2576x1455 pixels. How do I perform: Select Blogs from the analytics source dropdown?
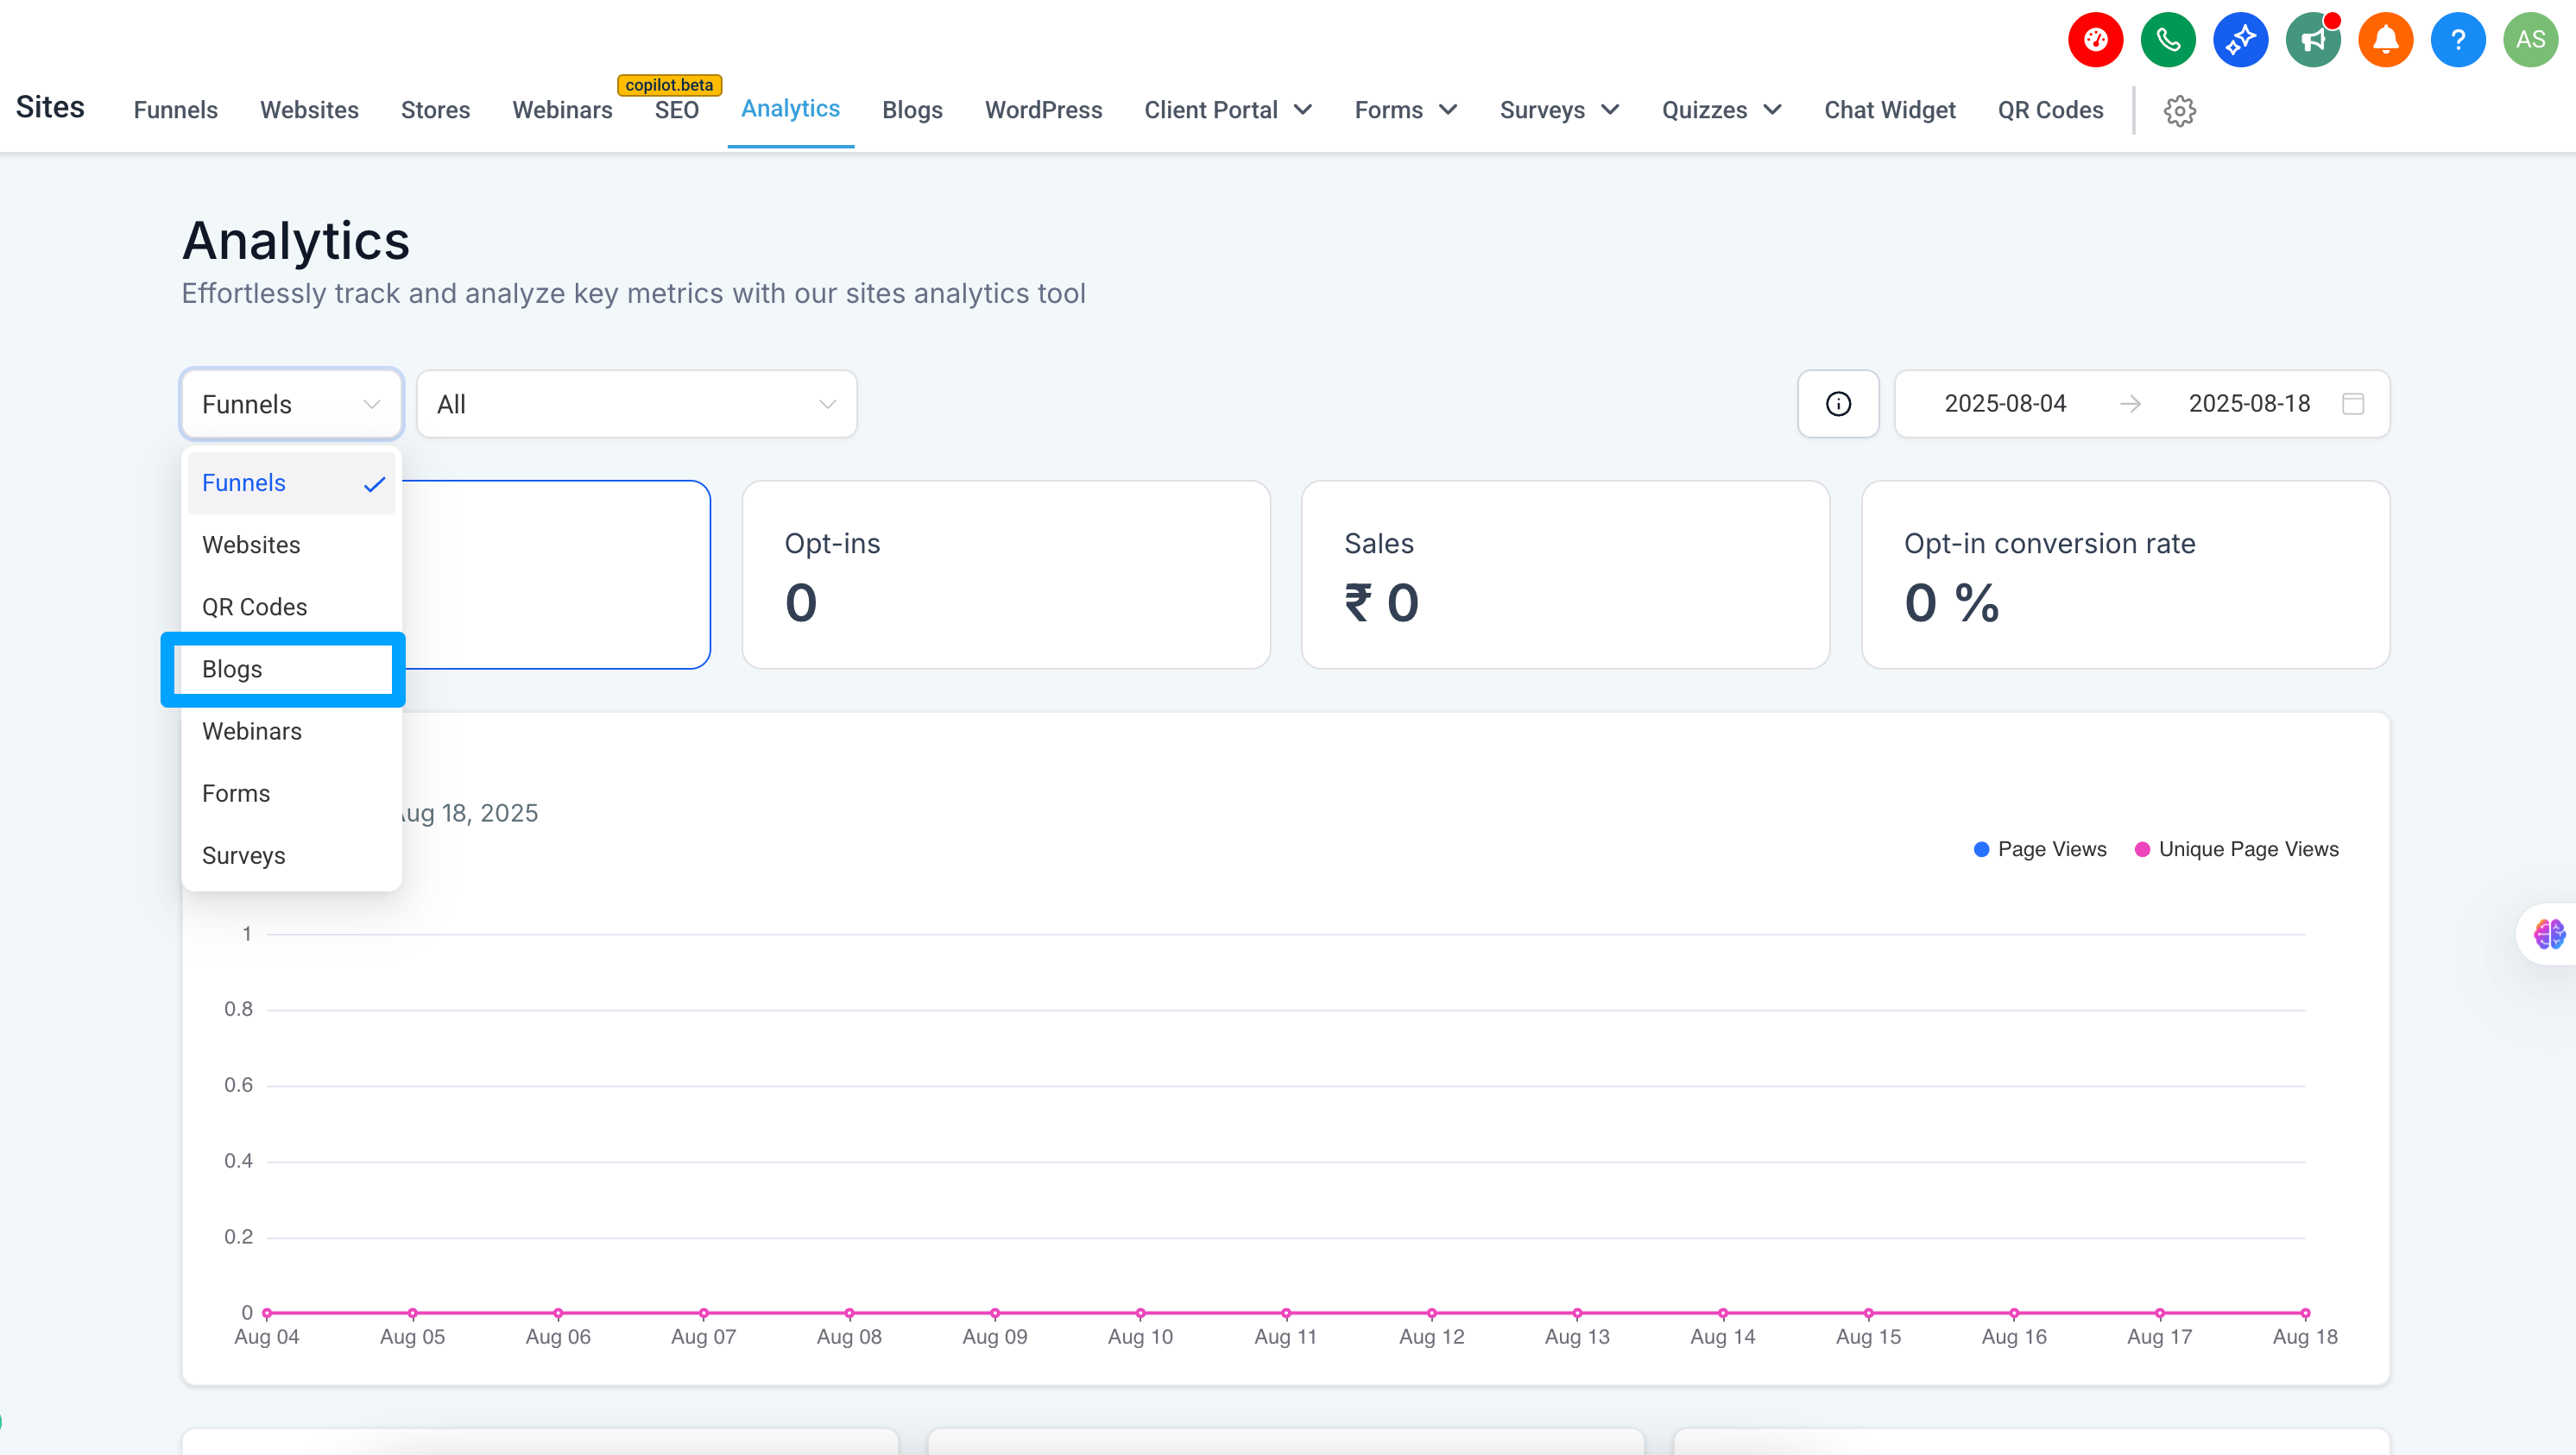(x=232, y=669)
